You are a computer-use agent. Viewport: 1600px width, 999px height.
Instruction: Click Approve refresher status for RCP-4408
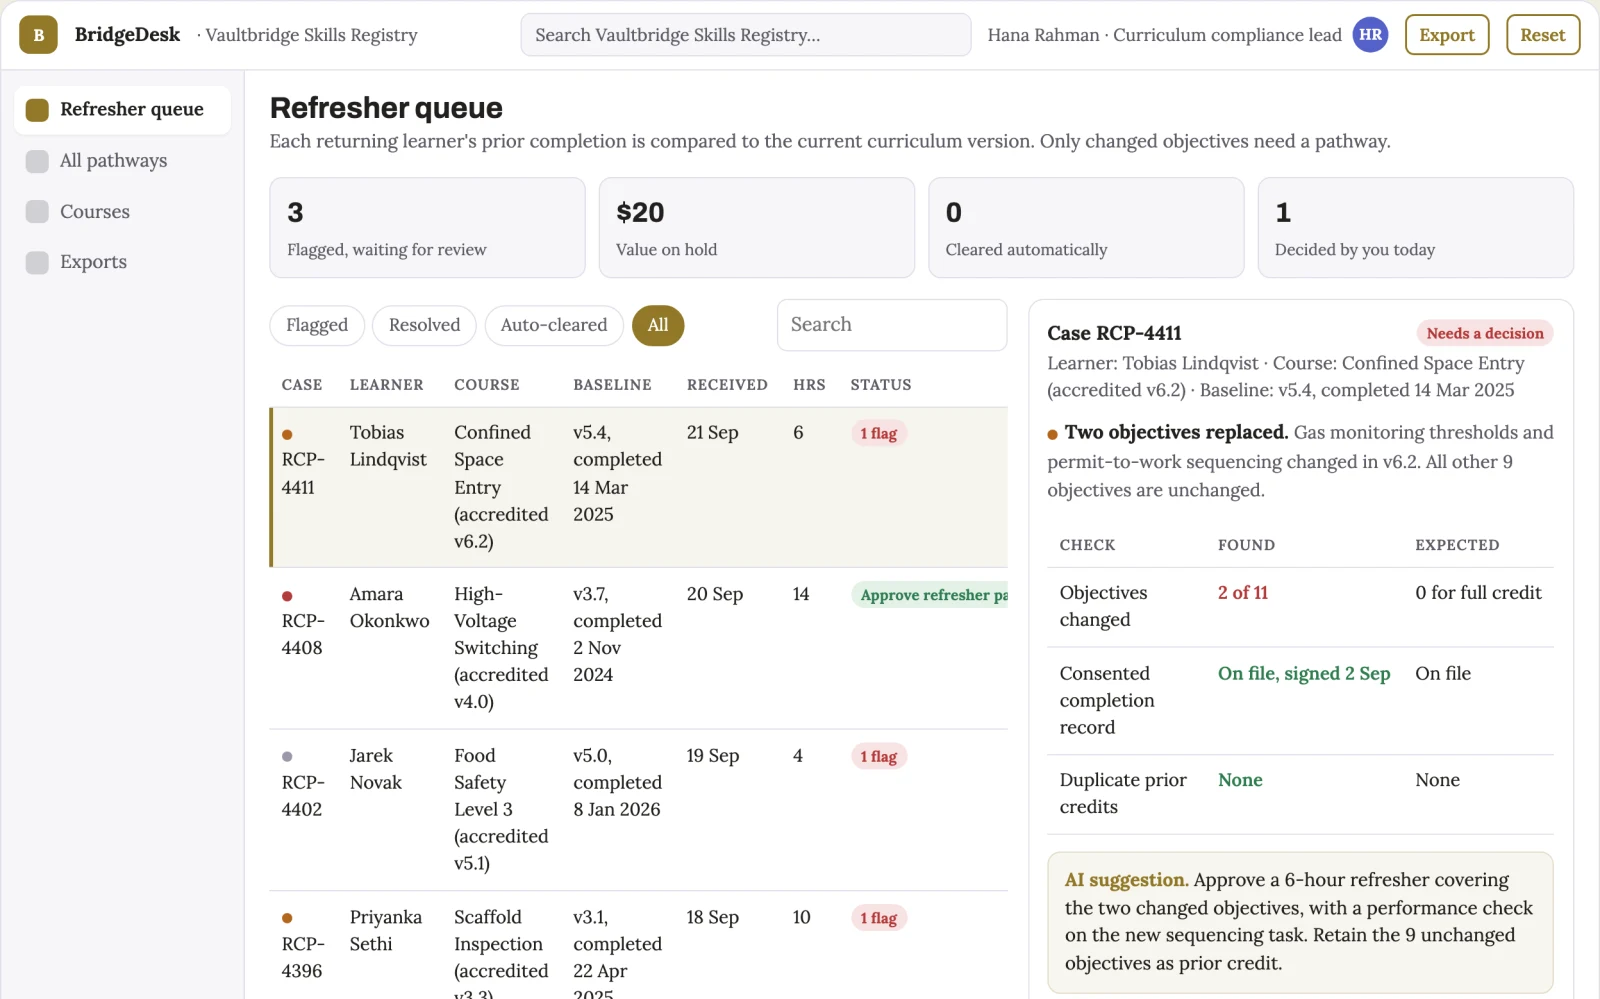930,595
